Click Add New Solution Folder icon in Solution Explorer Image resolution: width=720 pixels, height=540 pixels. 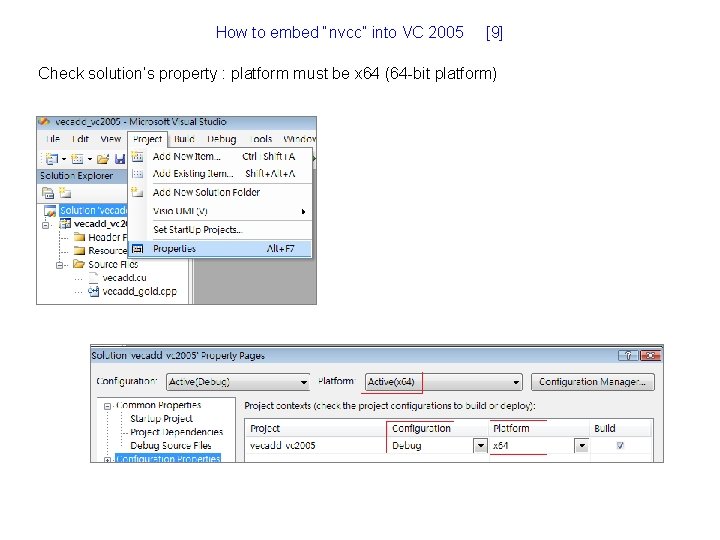65,193
